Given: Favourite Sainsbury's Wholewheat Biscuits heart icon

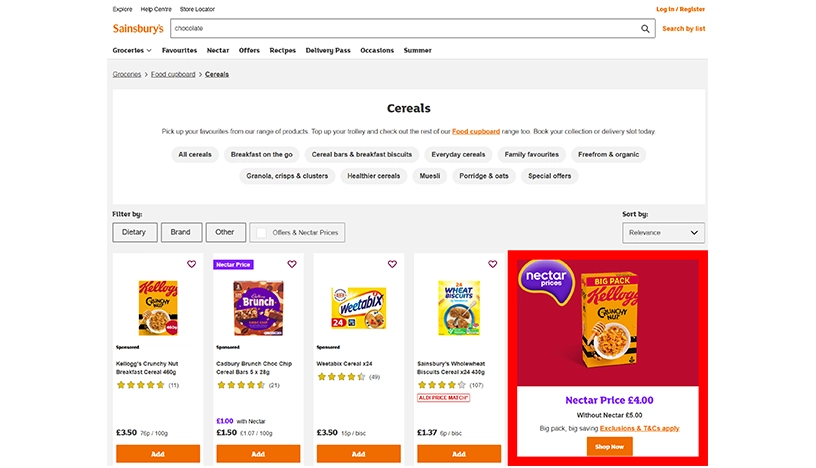Looking at the screenshot, I should pyautogui.click(x=492, y=264).
